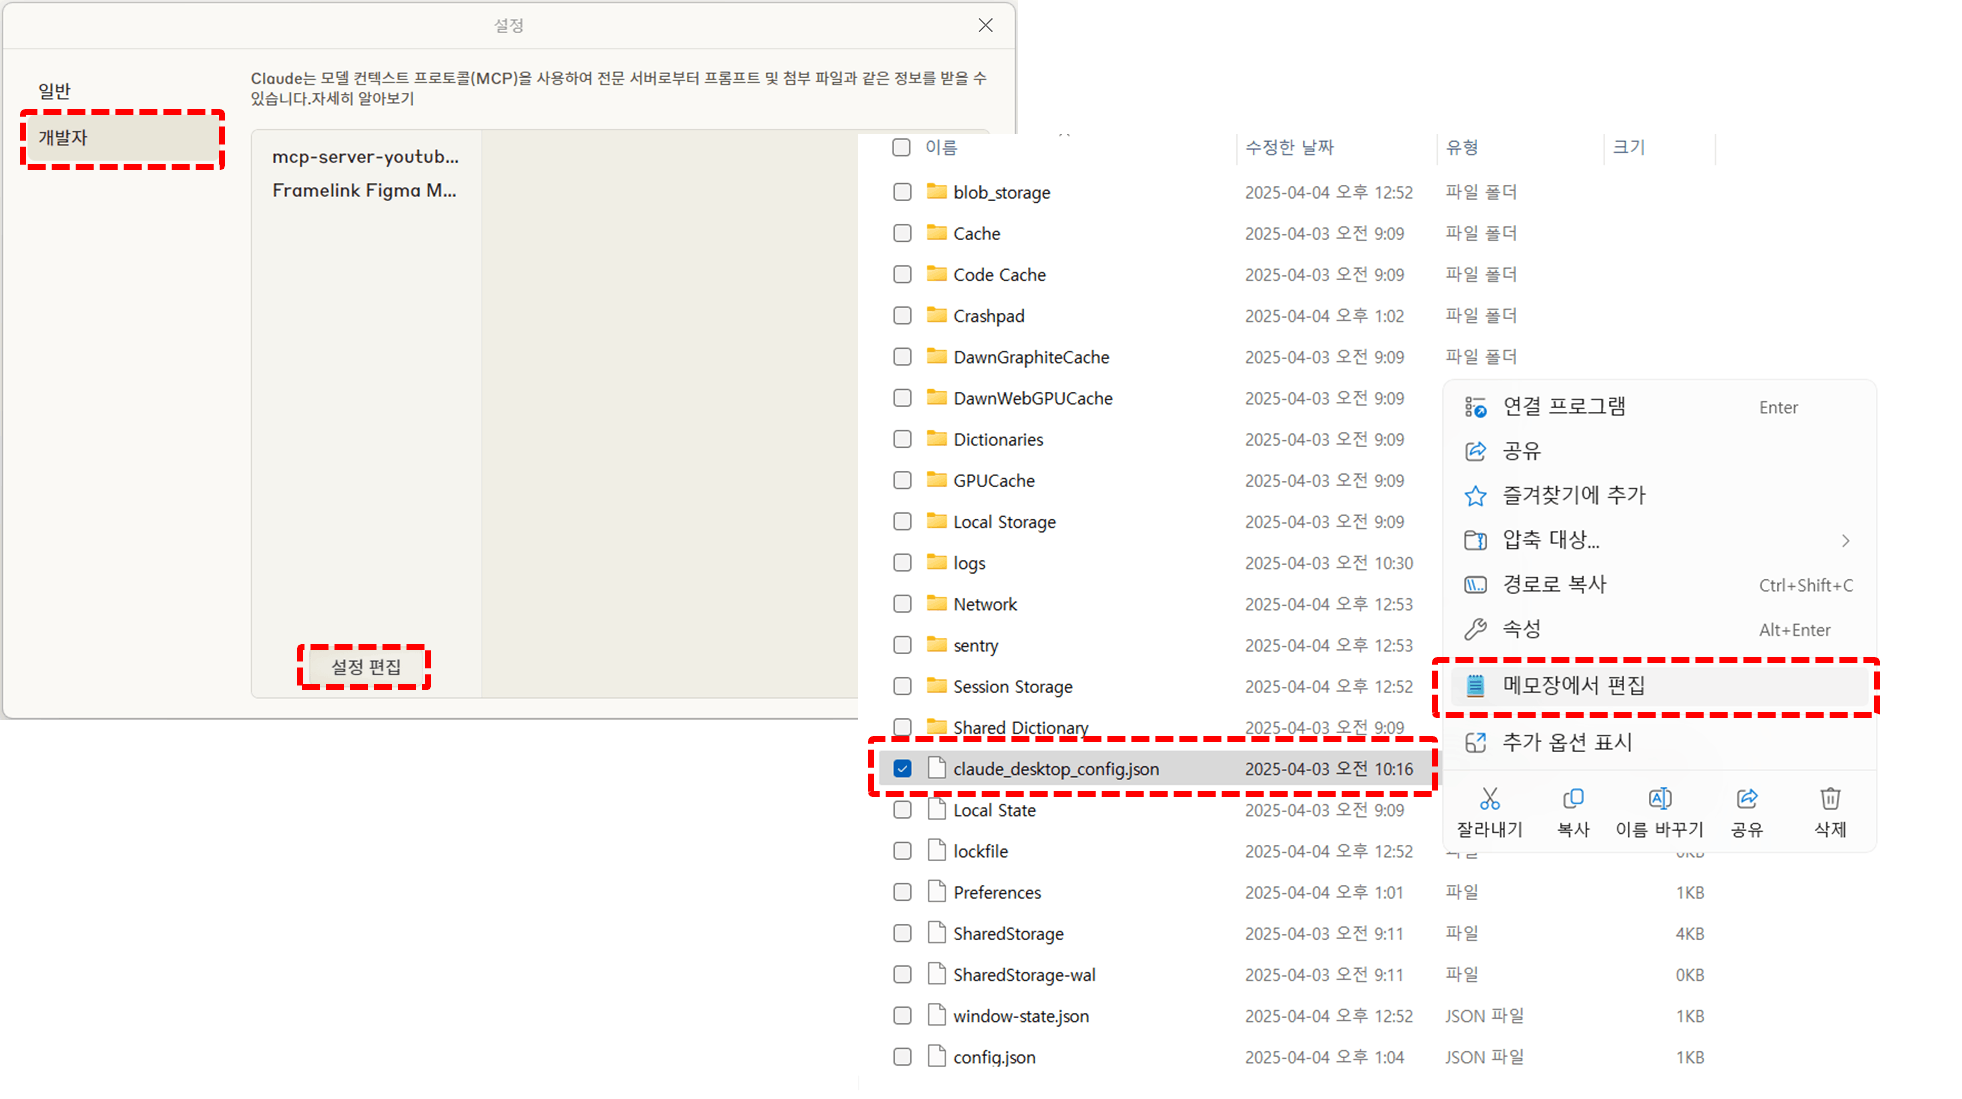Click the star icon to add to favorites
The width and height of the screenshot is (1962, 1099).
(1475, 496)
